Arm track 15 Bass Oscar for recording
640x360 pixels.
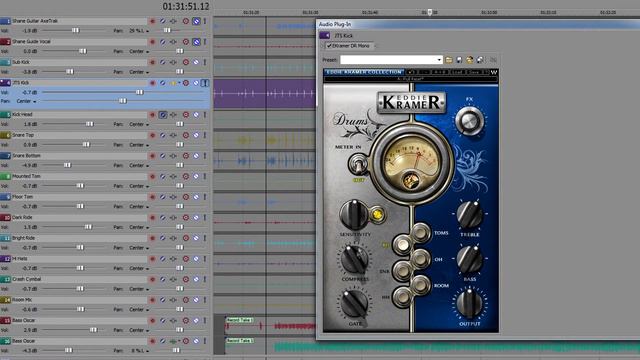coord(153,320)
